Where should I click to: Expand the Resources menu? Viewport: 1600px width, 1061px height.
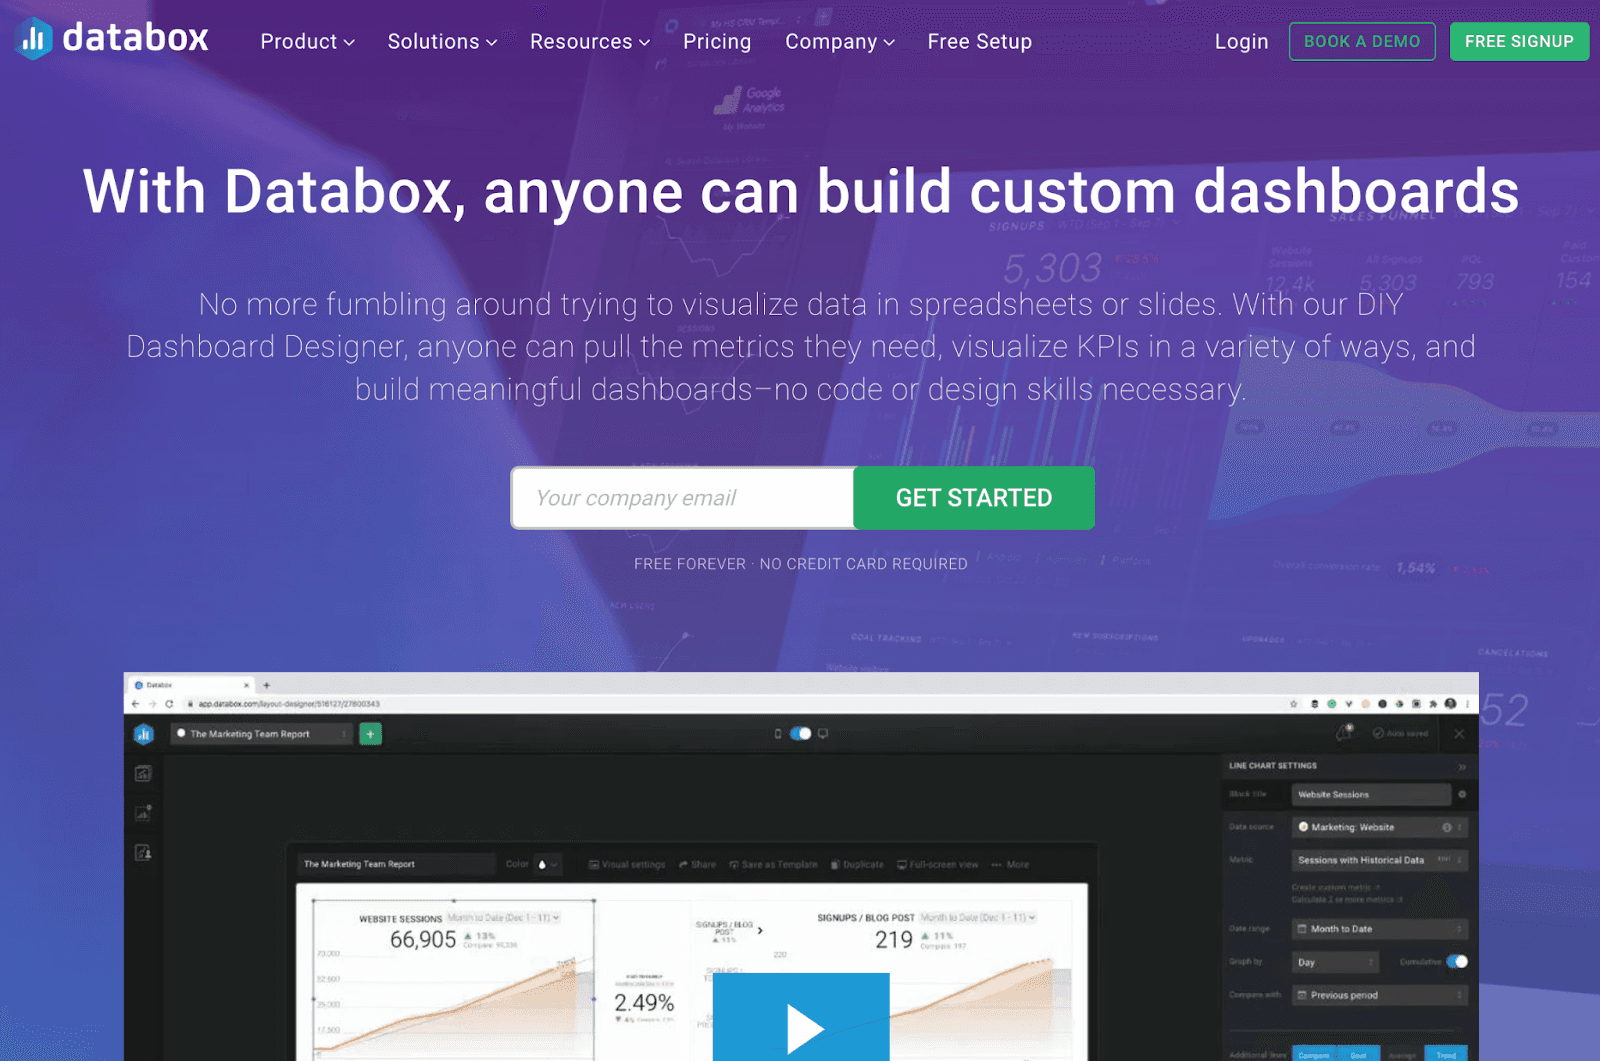(590, 42)
